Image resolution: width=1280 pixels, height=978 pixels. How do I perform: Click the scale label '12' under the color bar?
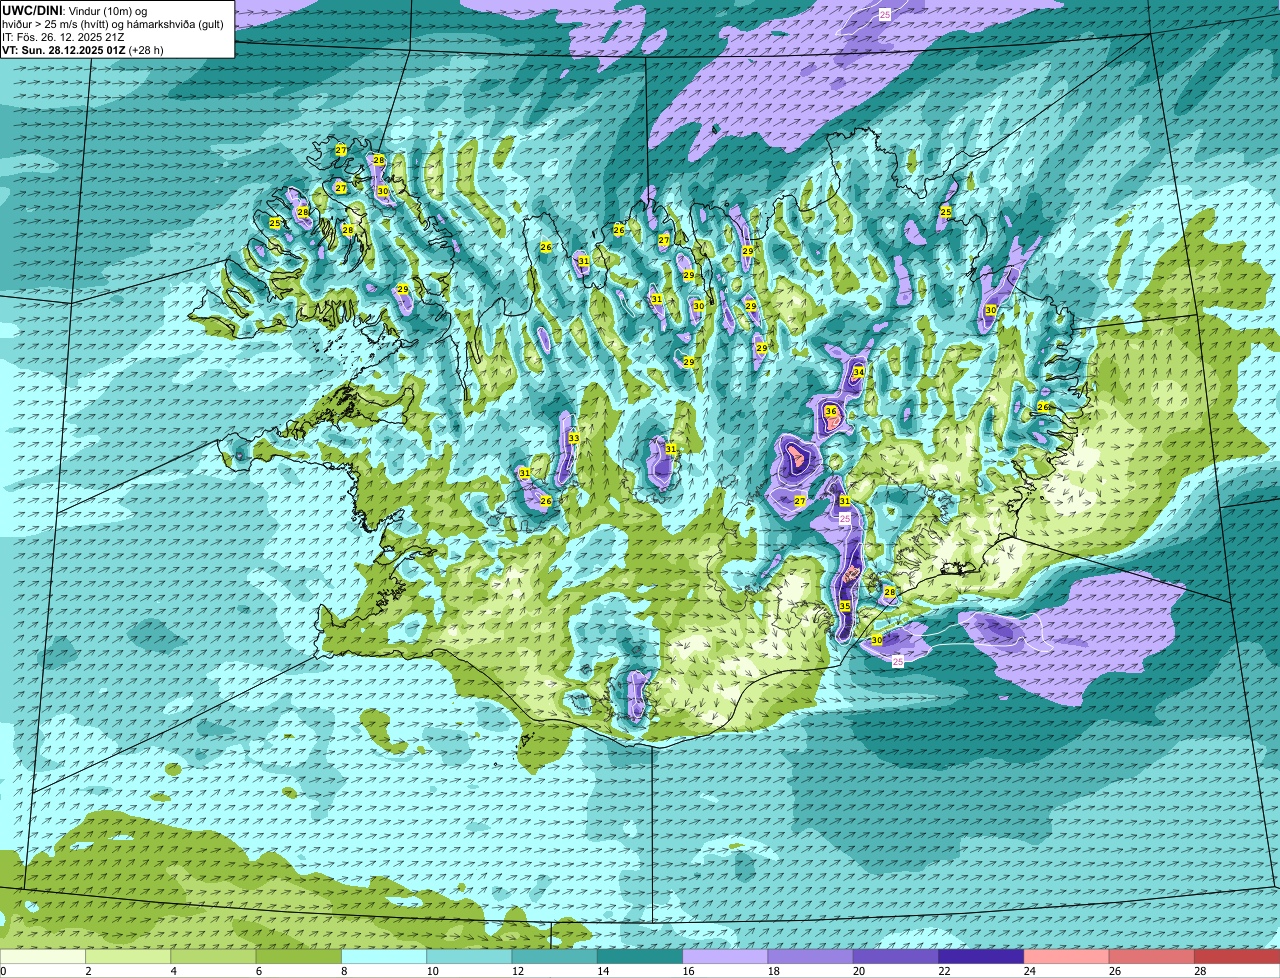point(518,971)
